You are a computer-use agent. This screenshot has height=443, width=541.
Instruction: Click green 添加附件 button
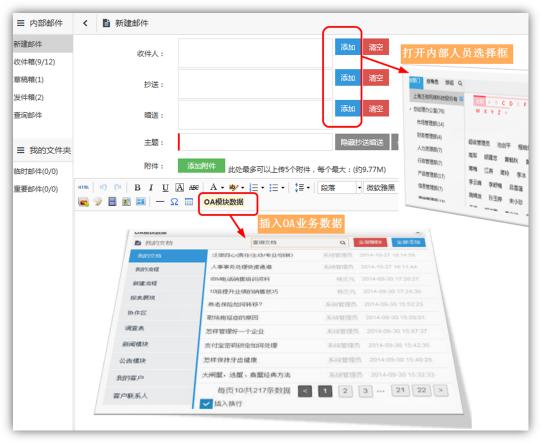[201, 166]
